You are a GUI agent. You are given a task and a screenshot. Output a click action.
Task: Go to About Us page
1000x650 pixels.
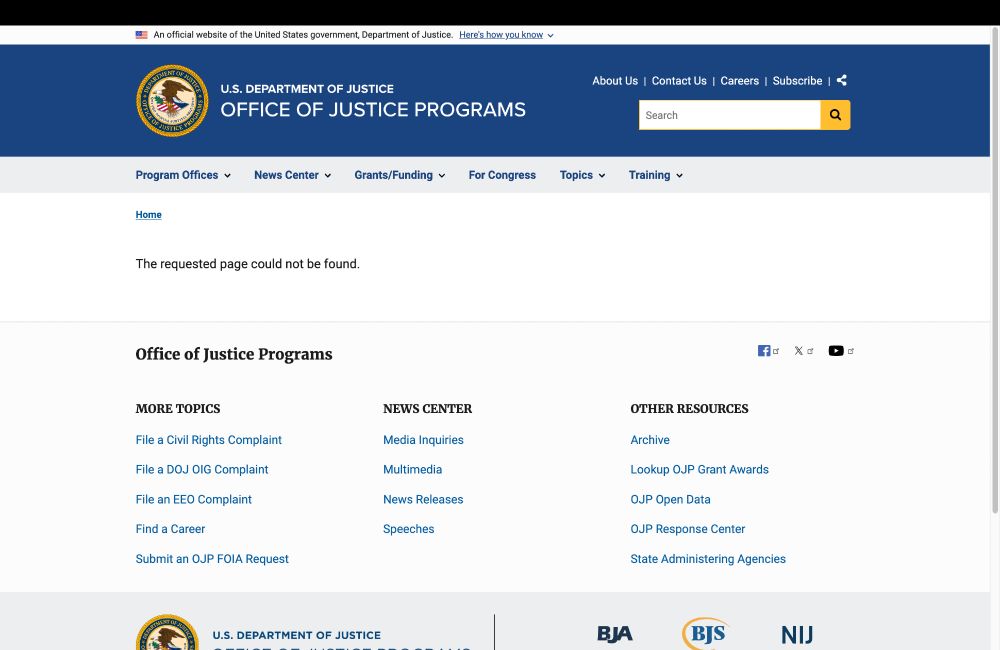(x=615, y=81)
